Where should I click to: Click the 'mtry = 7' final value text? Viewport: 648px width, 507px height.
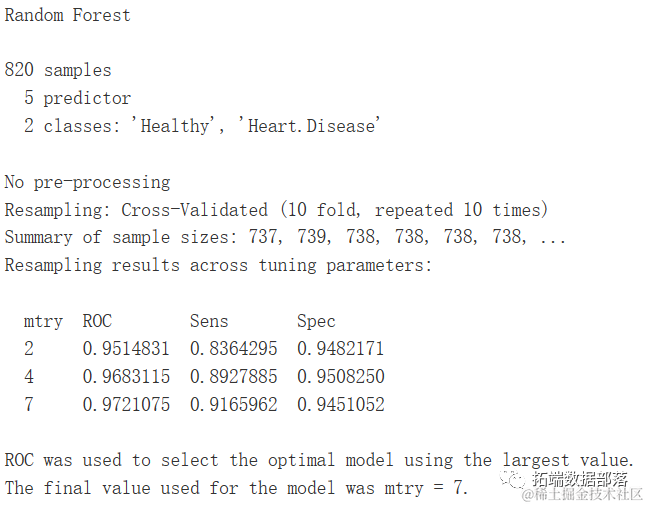tap(426, 488)
